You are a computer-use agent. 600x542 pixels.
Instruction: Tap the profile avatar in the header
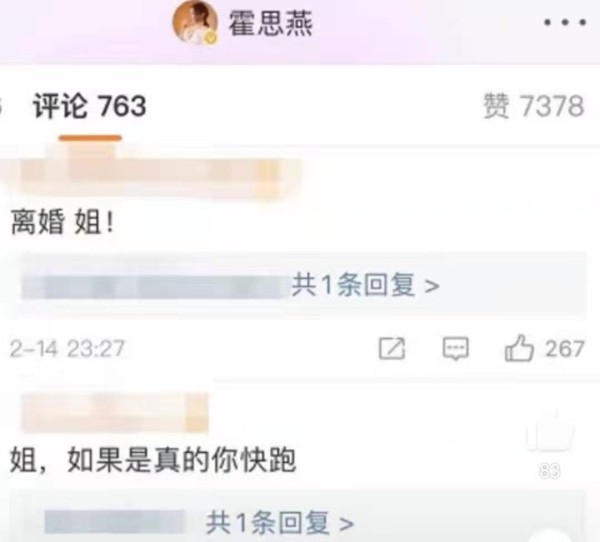196,21
